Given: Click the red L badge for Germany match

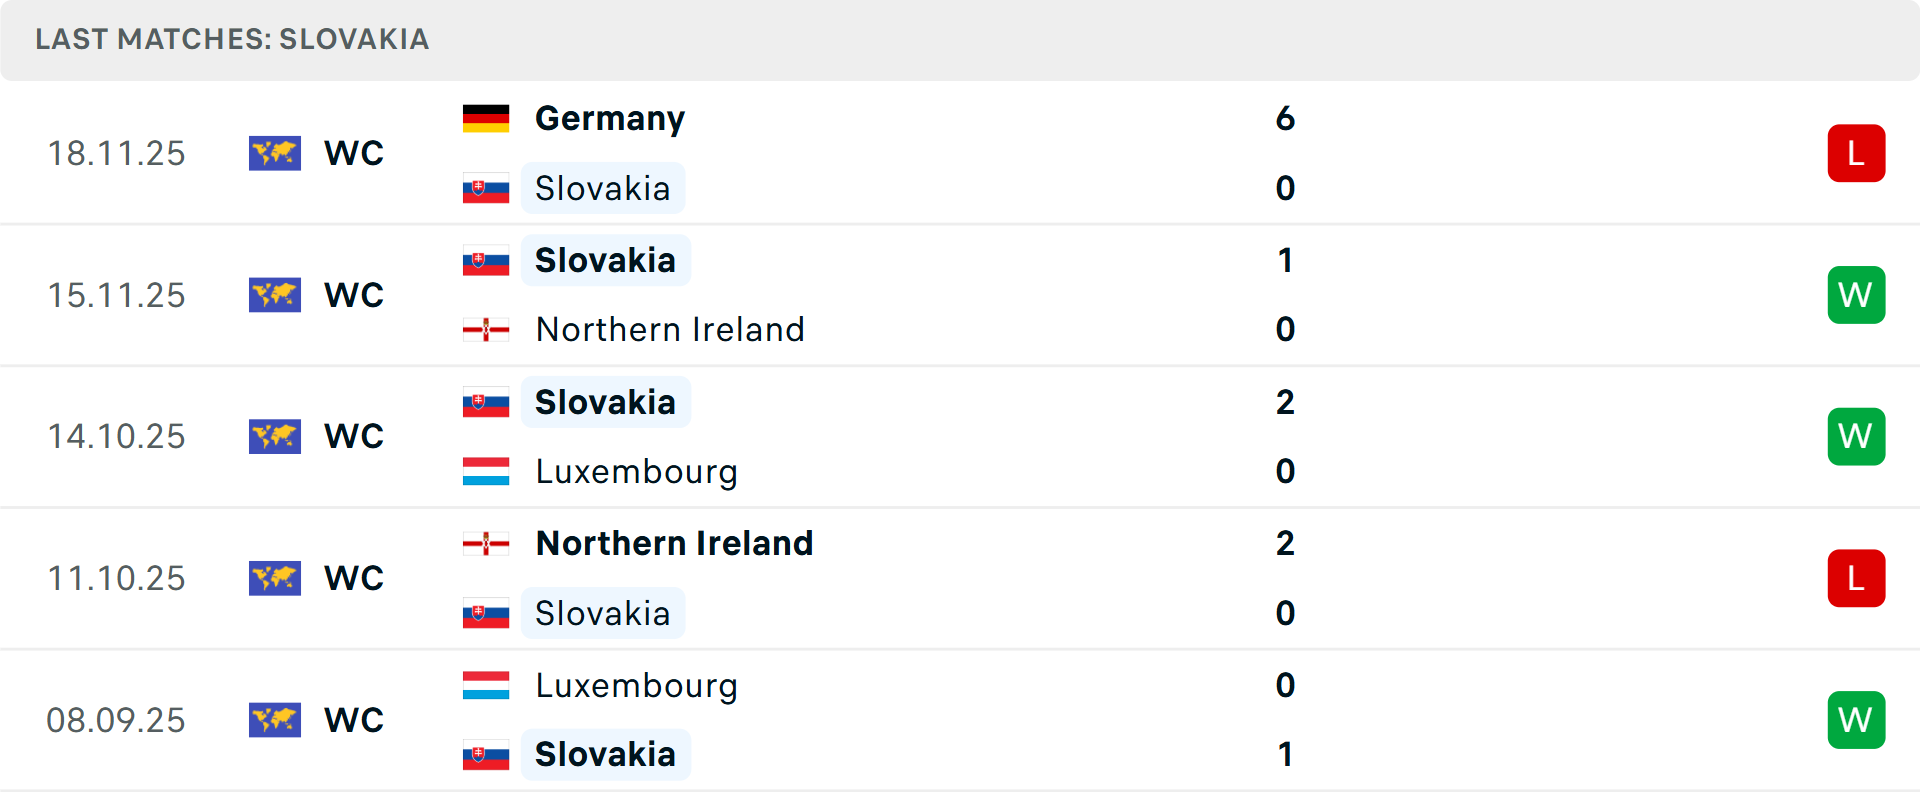Looking at the screenshot, I should (x=1856, y=153).
